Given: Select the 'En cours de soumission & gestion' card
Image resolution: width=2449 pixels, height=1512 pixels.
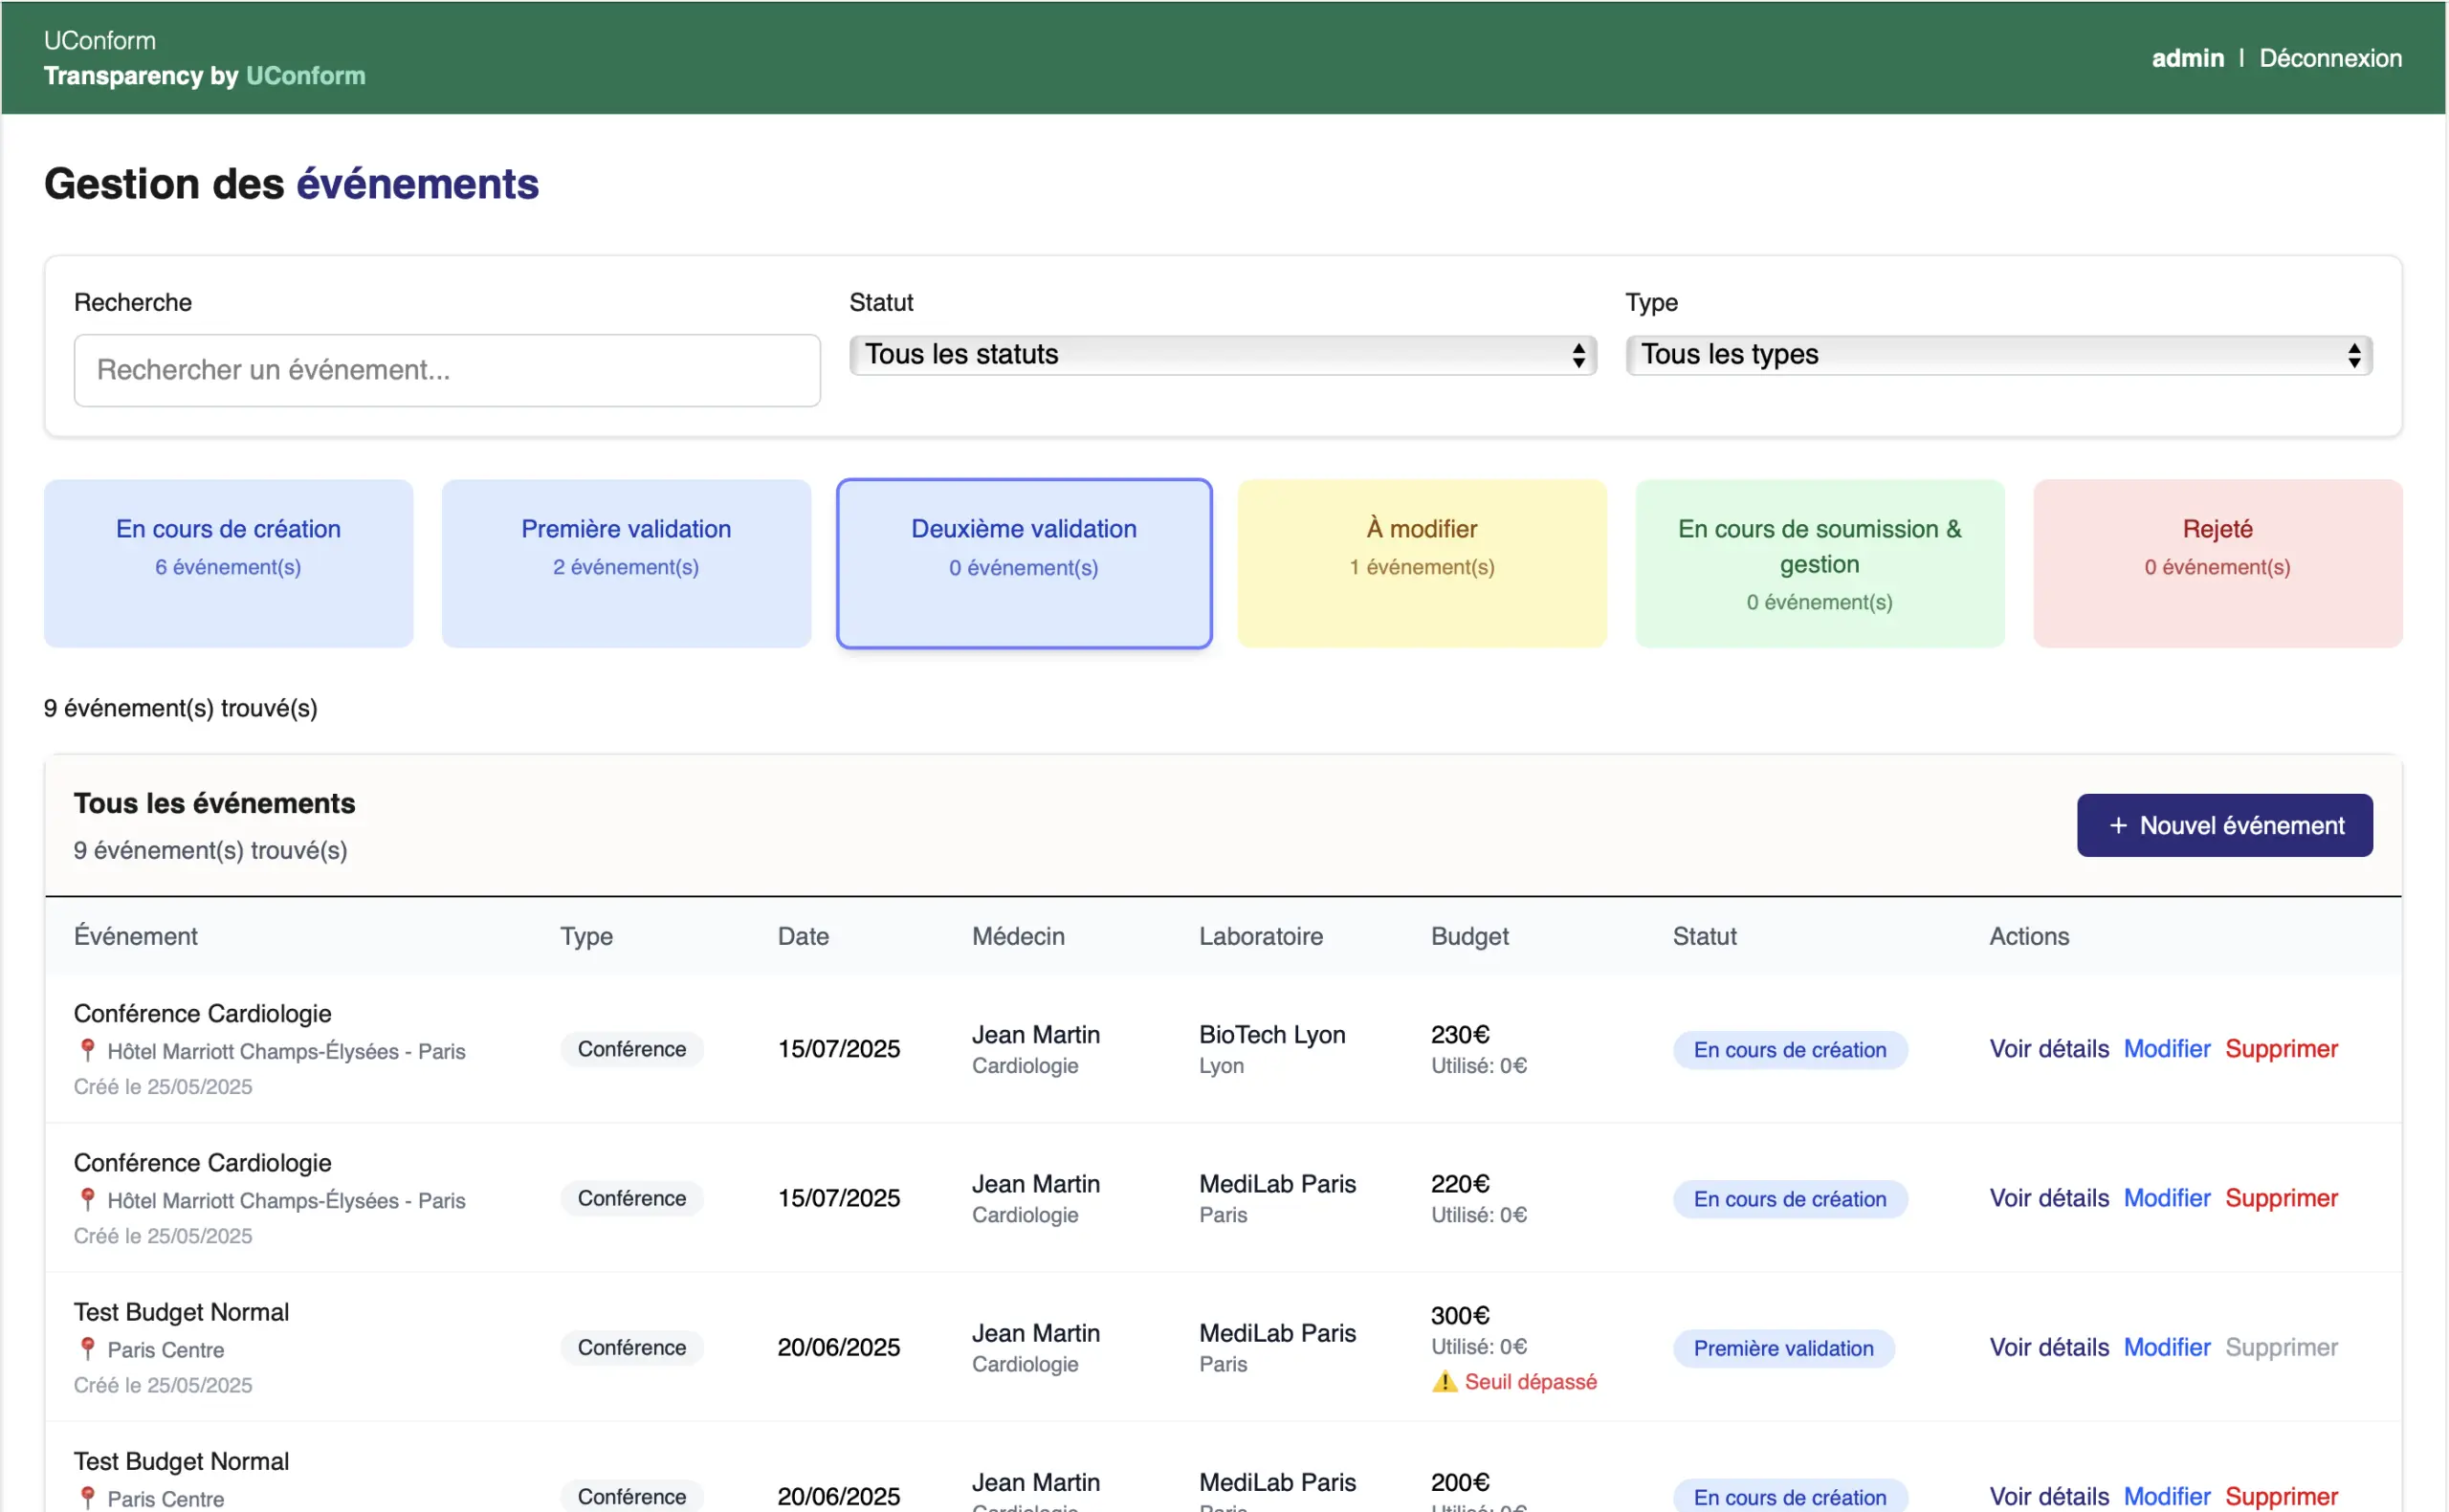Looking at the screenshot, I should pos(1819,563).
